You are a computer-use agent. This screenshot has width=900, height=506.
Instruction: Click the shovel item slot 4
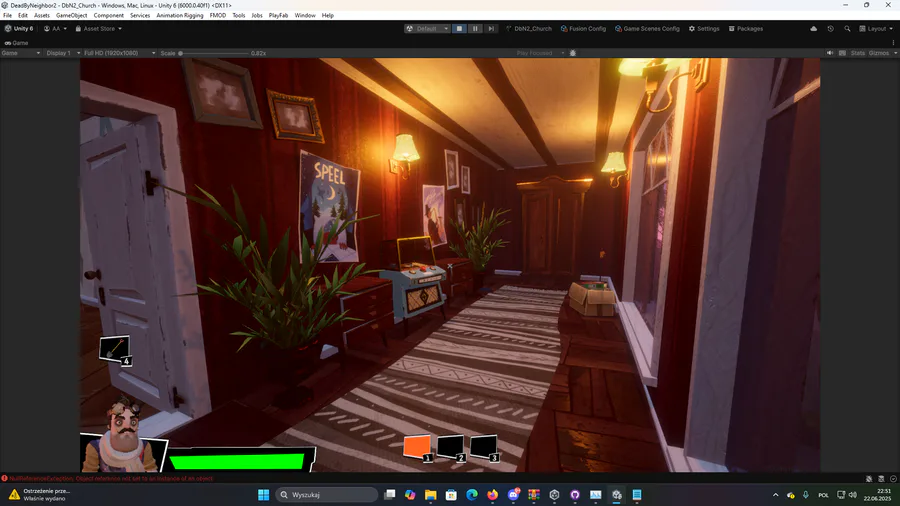115,349
